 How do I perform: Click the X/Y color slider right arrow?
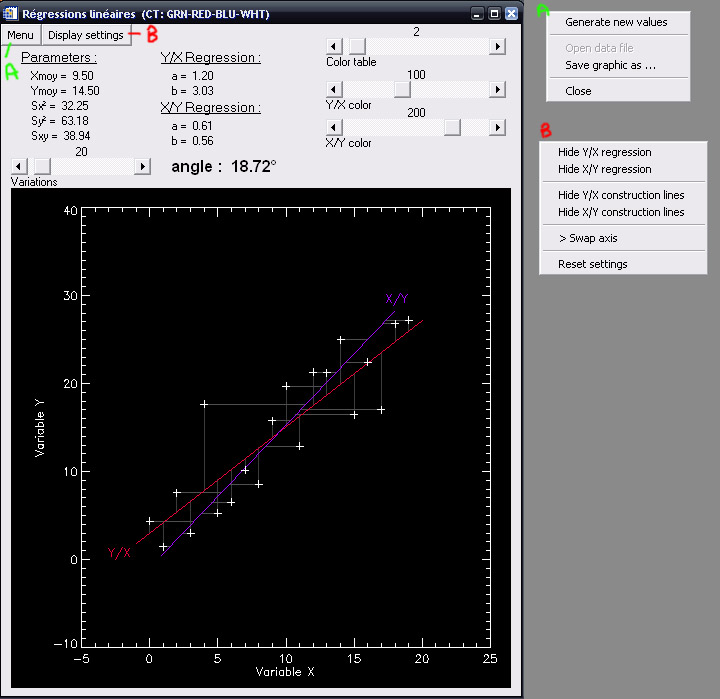point(497,127)
